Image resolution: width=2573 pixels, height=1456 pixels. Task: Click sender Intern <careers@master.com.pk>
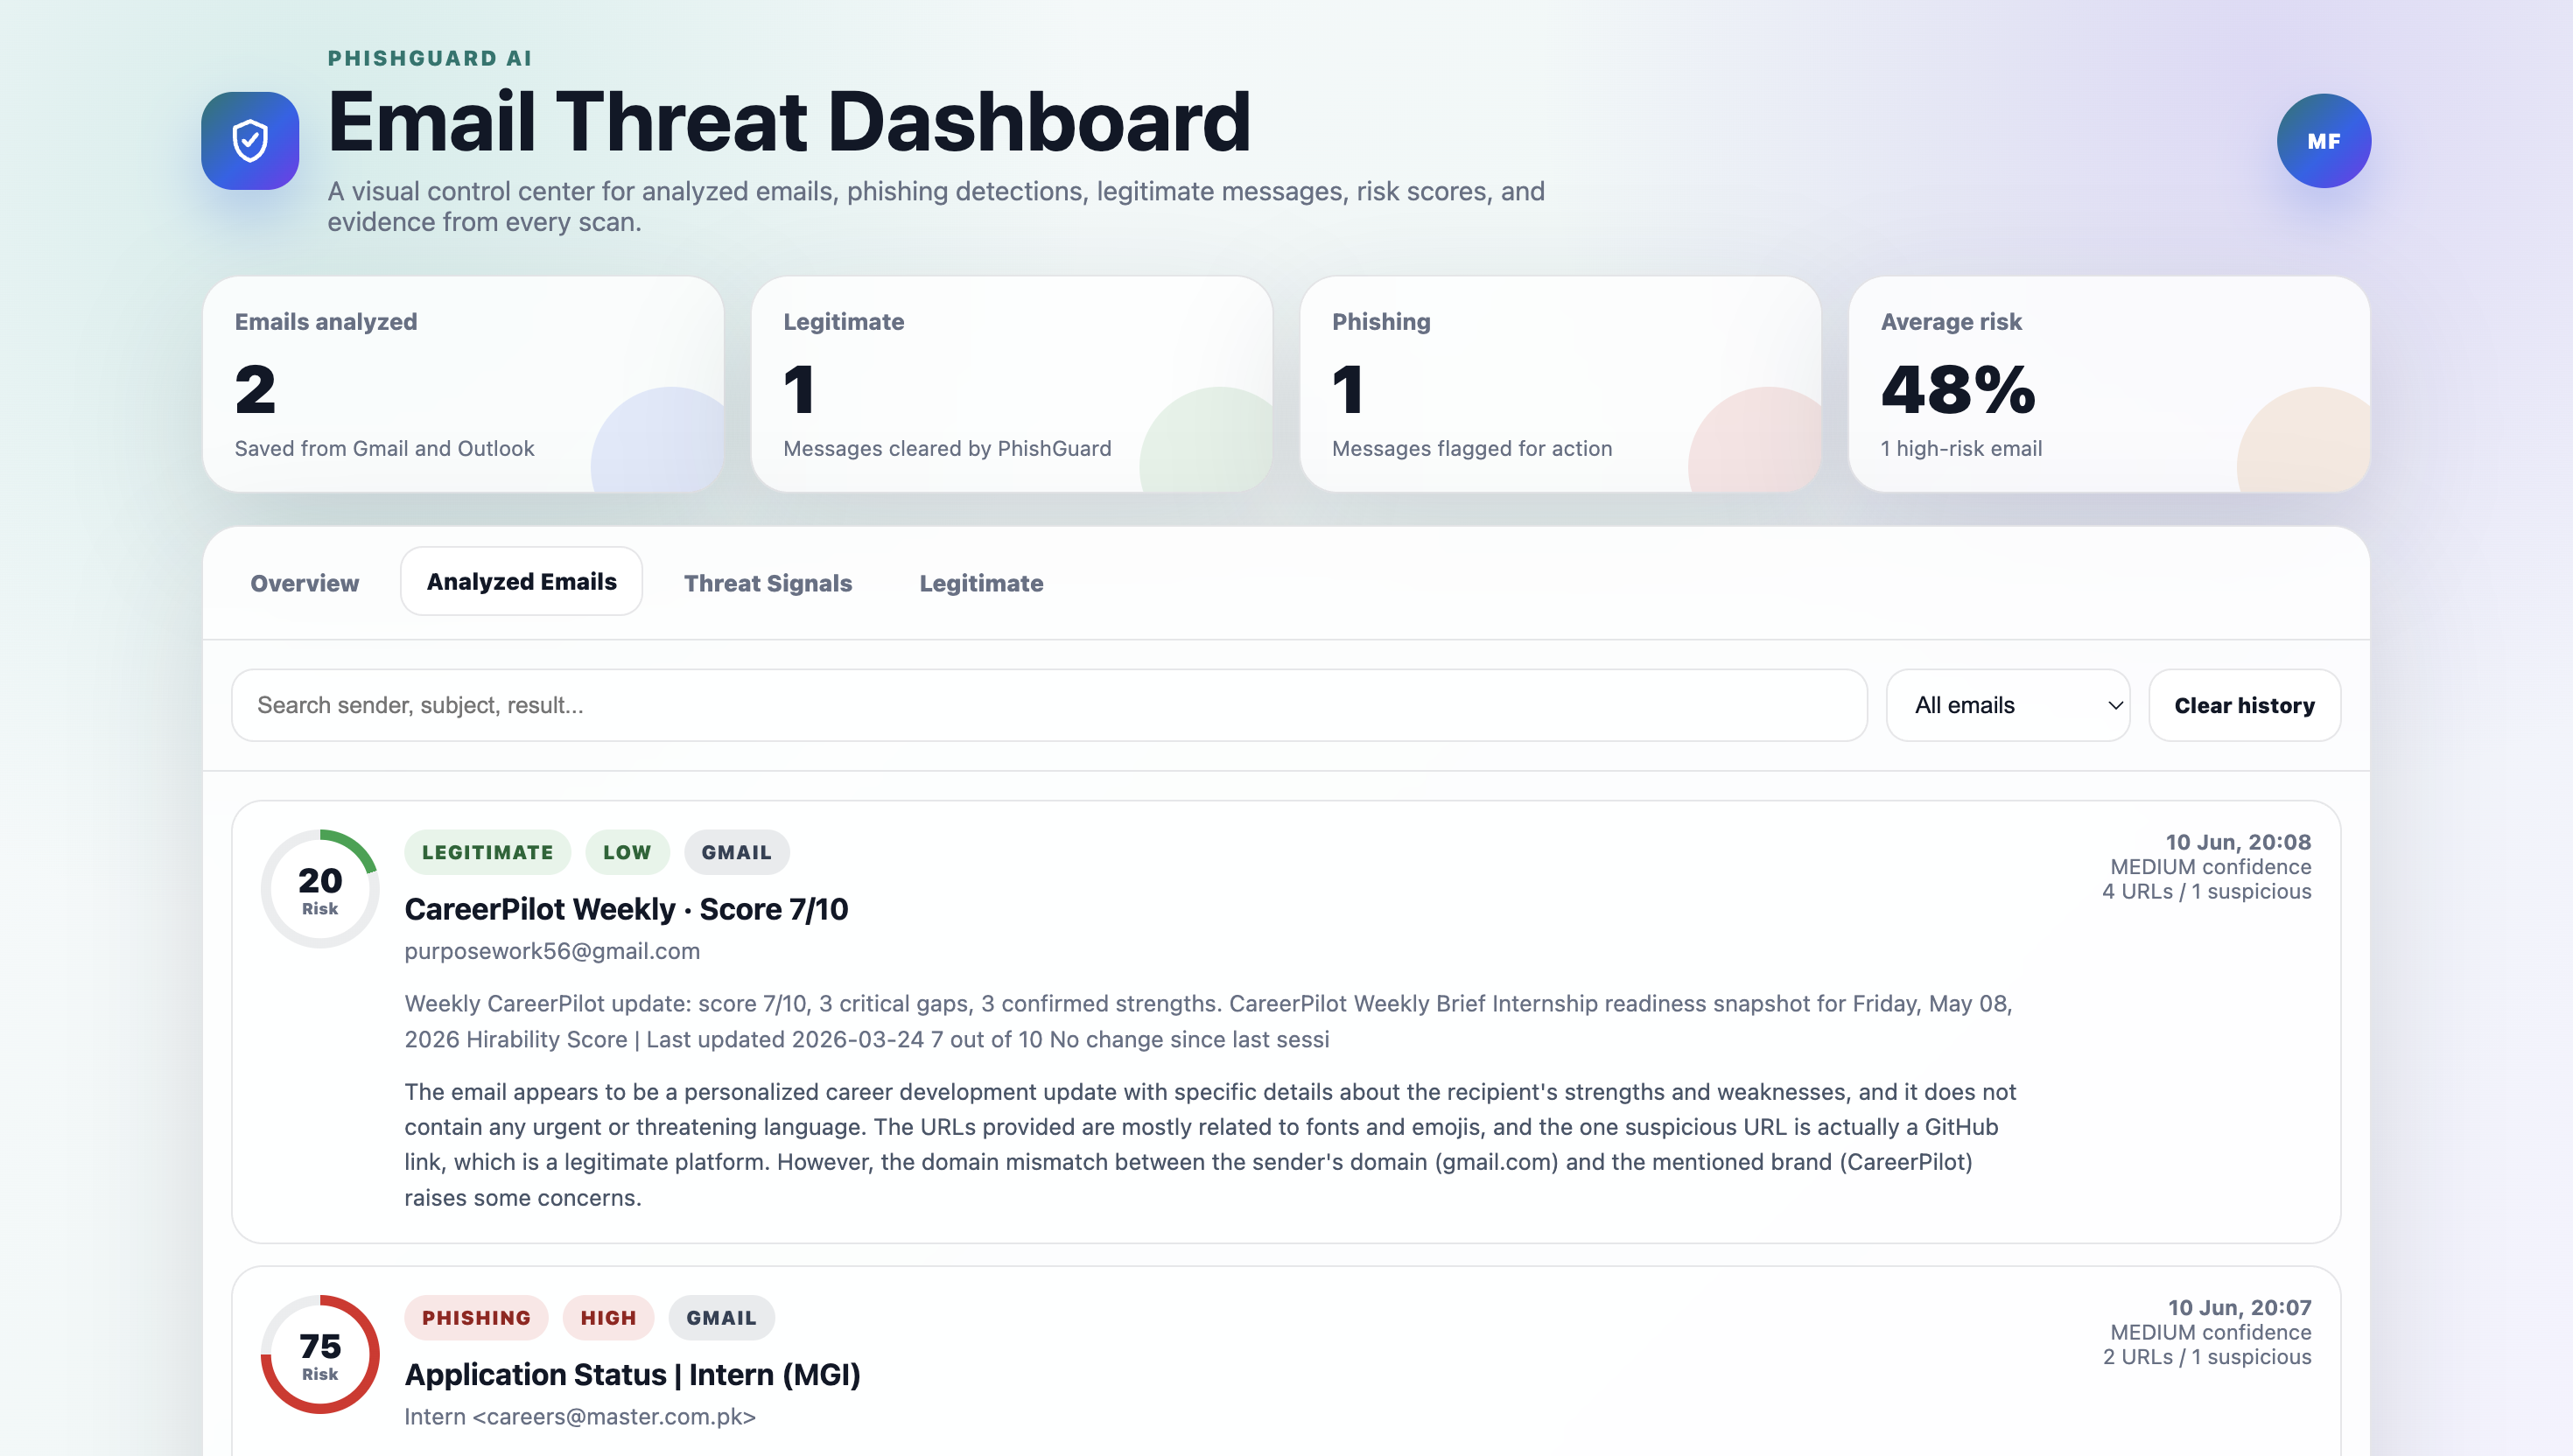click(x=580, y=1417)
